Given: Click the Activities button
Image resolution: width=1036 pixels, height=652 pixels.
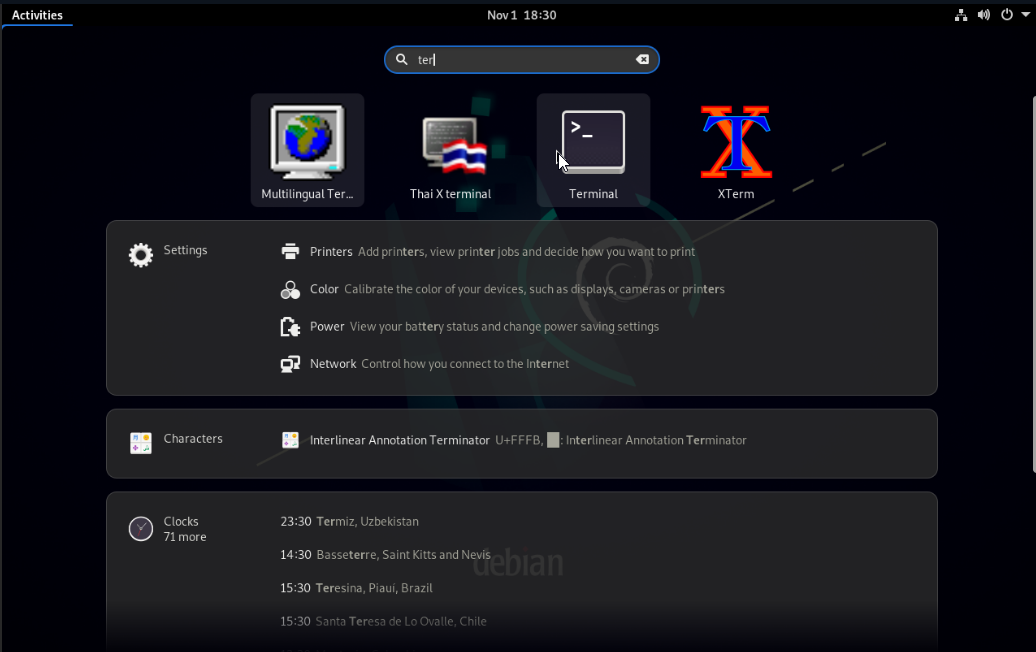Looking at the screenshot, I should pyautogui.click(x=37, y=15).
